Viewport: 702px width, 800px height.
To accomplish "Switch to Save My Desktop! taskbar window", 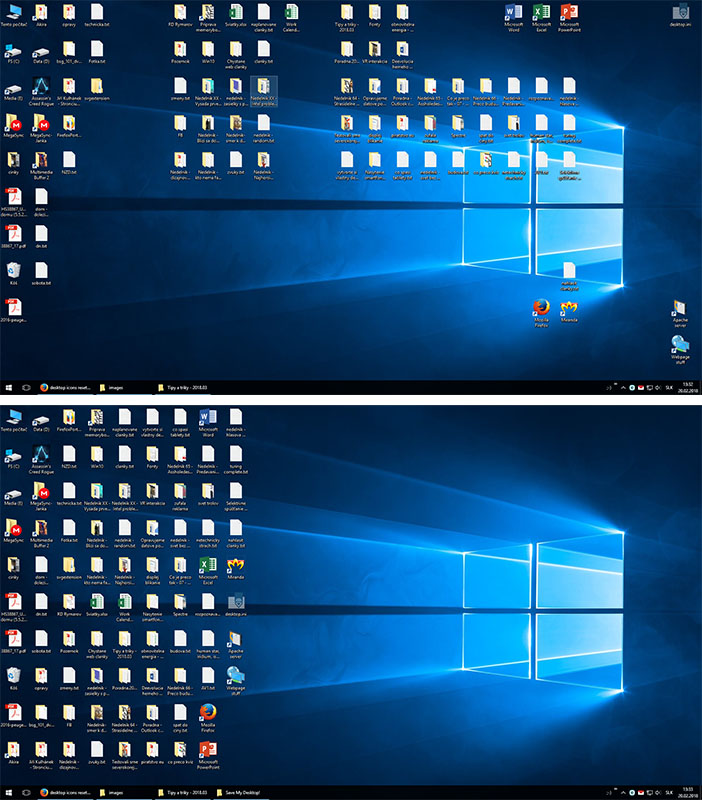I will click(243, 792).
